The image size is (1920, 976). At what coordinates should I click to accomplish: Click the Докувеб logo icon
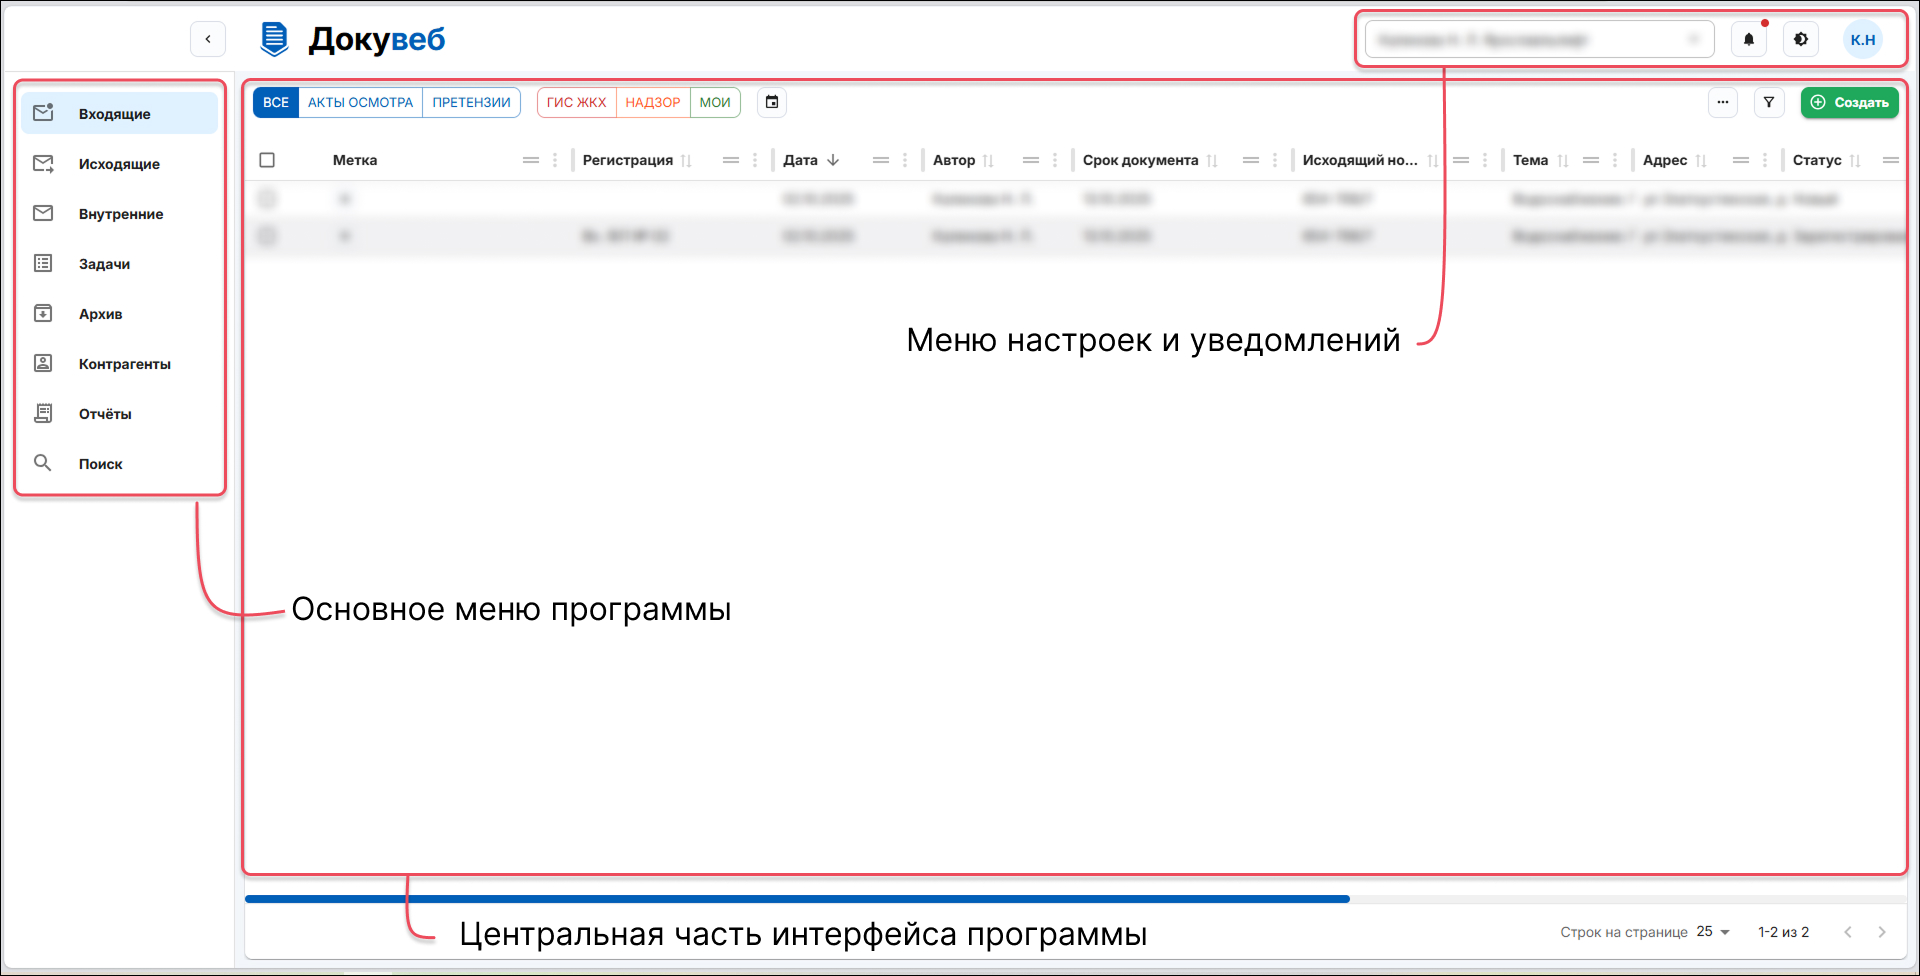274,39
